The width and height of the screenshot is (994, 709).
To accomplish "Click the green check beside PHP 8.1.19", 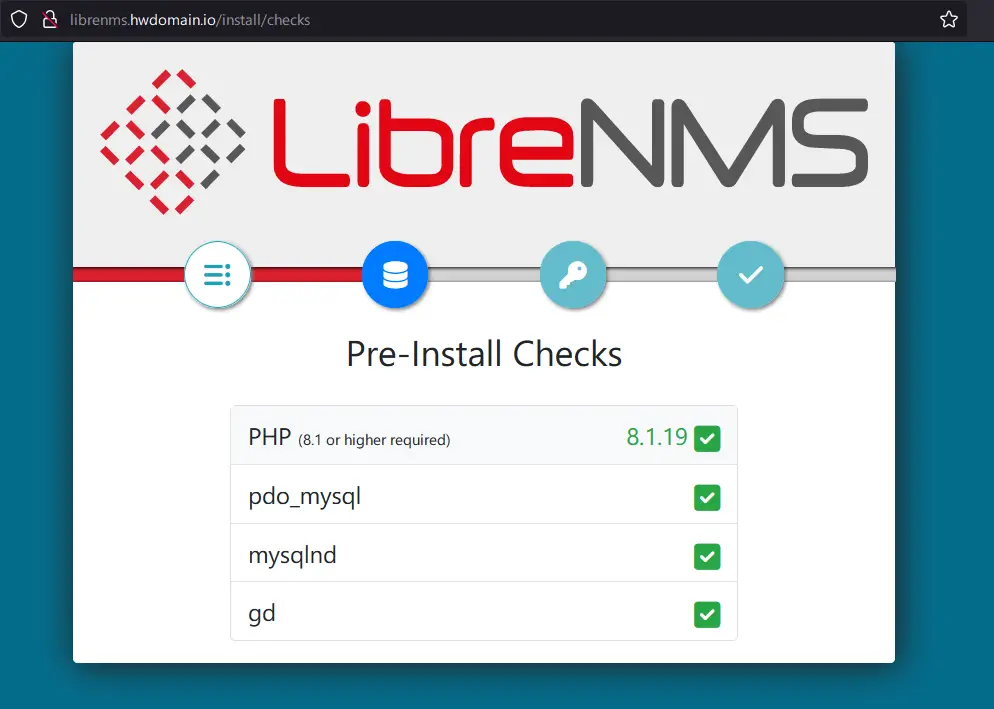I will coord(707,438).
